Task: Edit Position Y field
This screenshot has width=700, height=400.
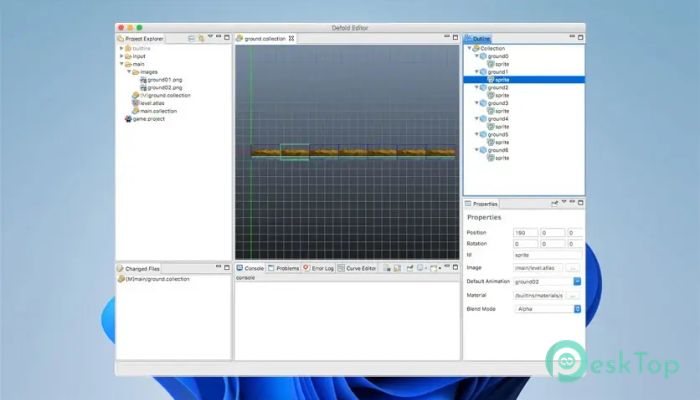Action: click(552, 233)
